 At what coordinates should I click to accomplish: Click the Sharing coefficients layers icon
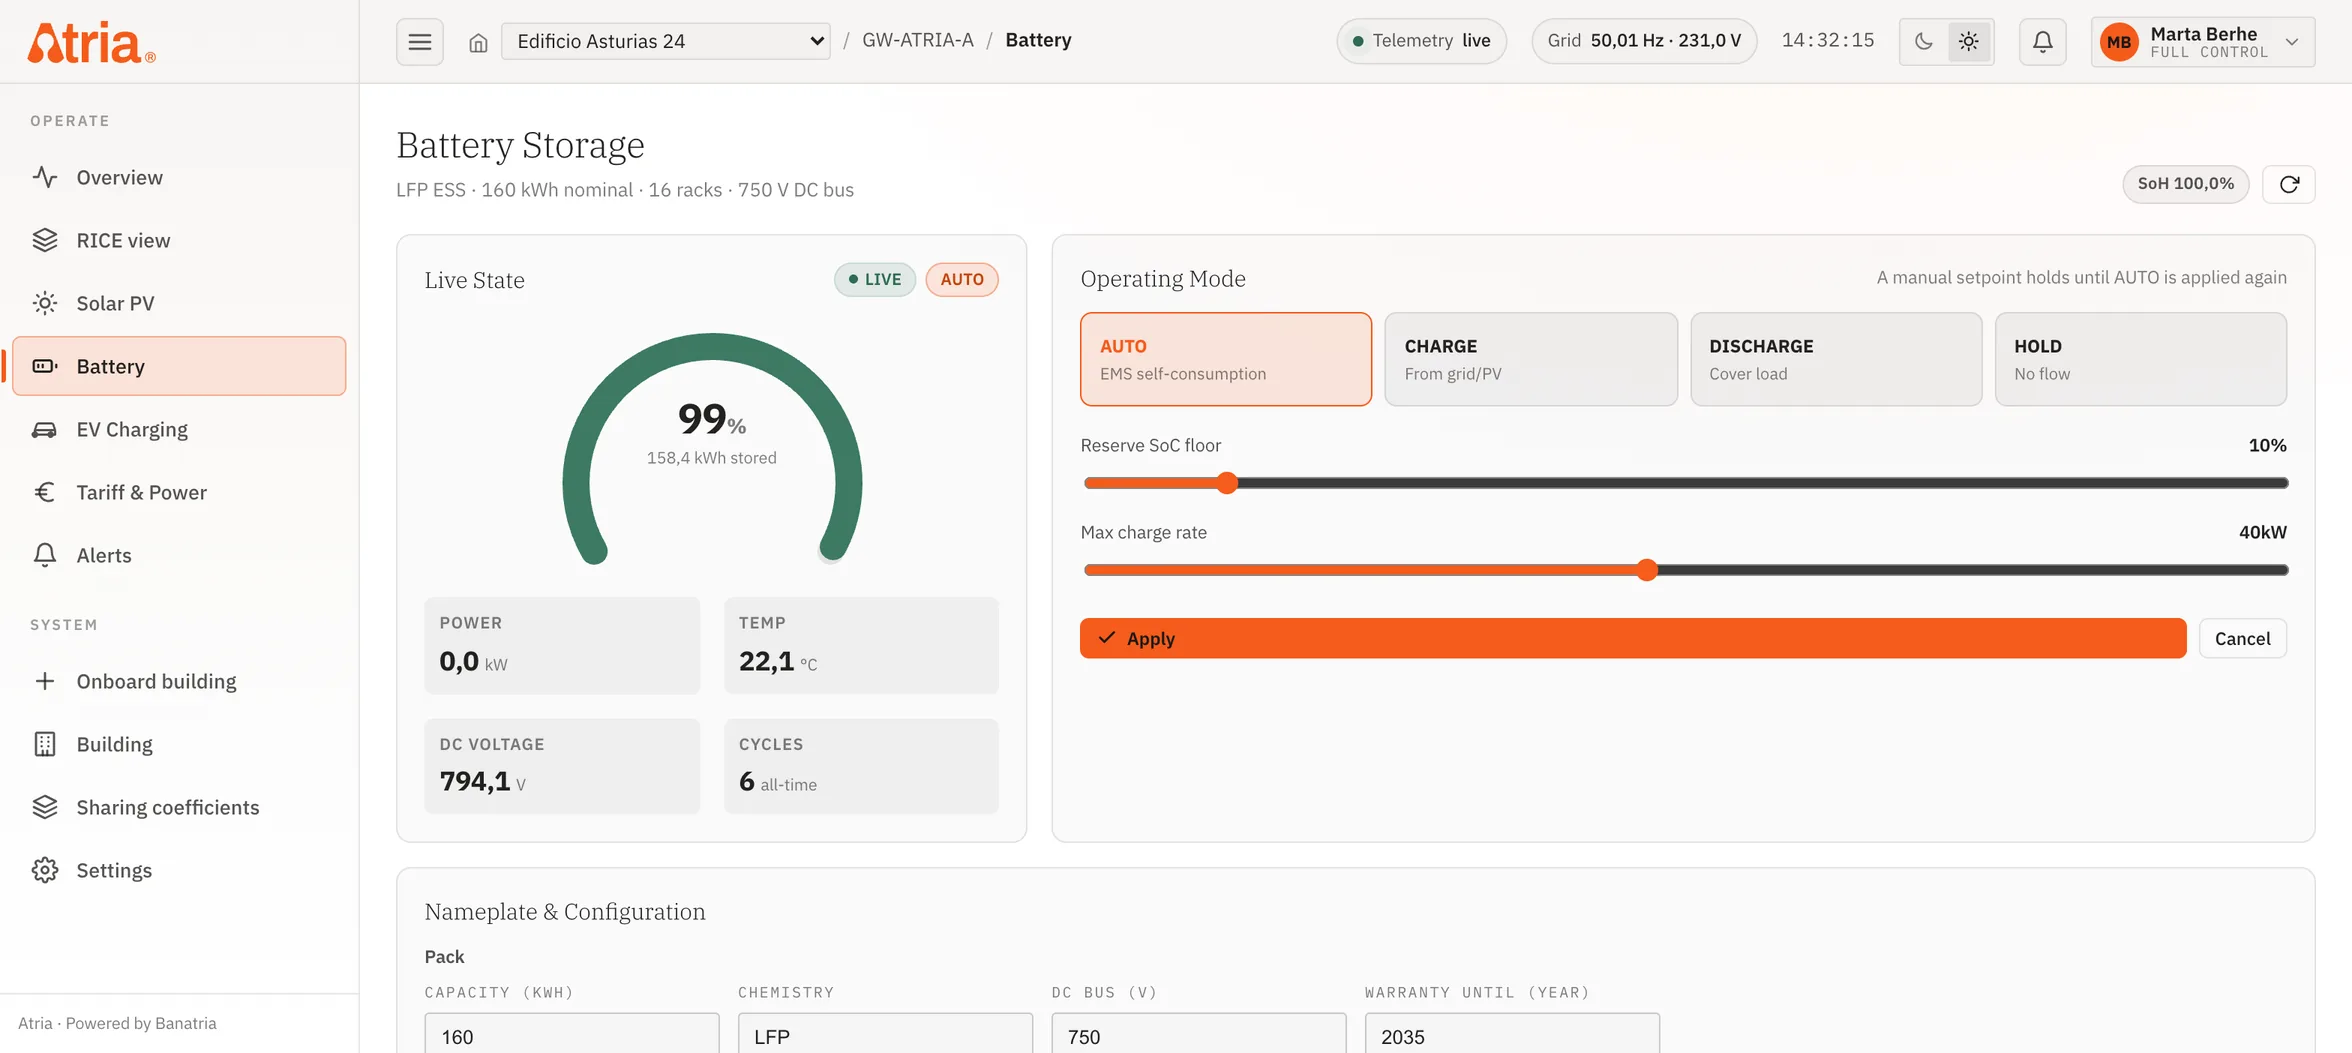click(45, 807)
